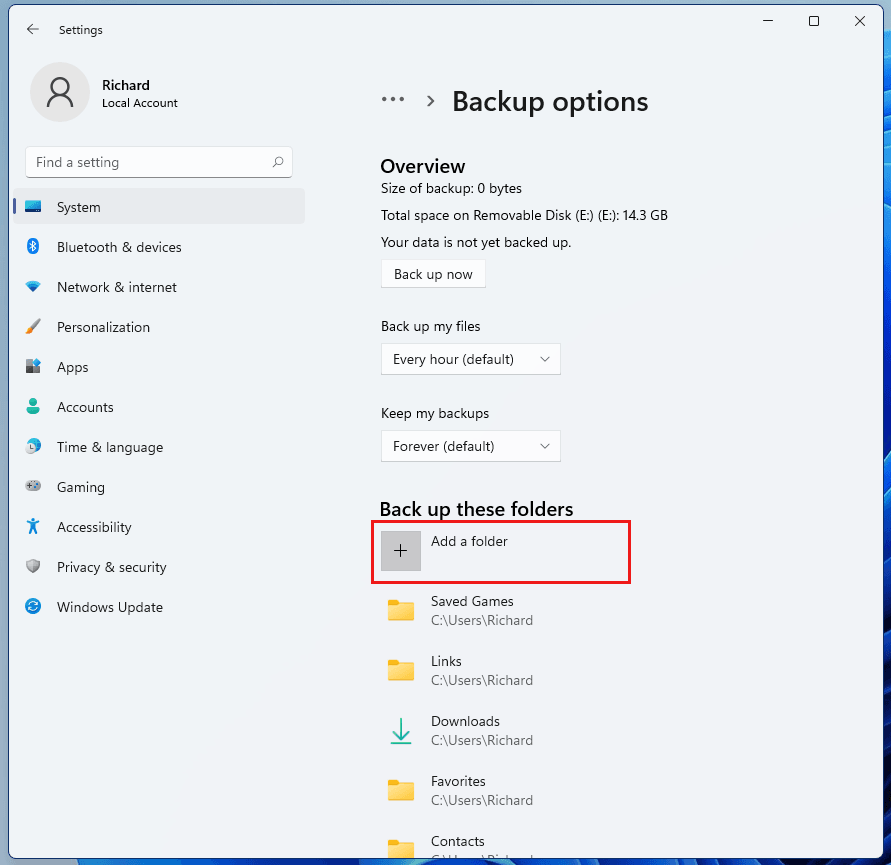Click the System monitor icon
Image resolution: width=891 pixels, height=865 pixels.
point(33,206)
